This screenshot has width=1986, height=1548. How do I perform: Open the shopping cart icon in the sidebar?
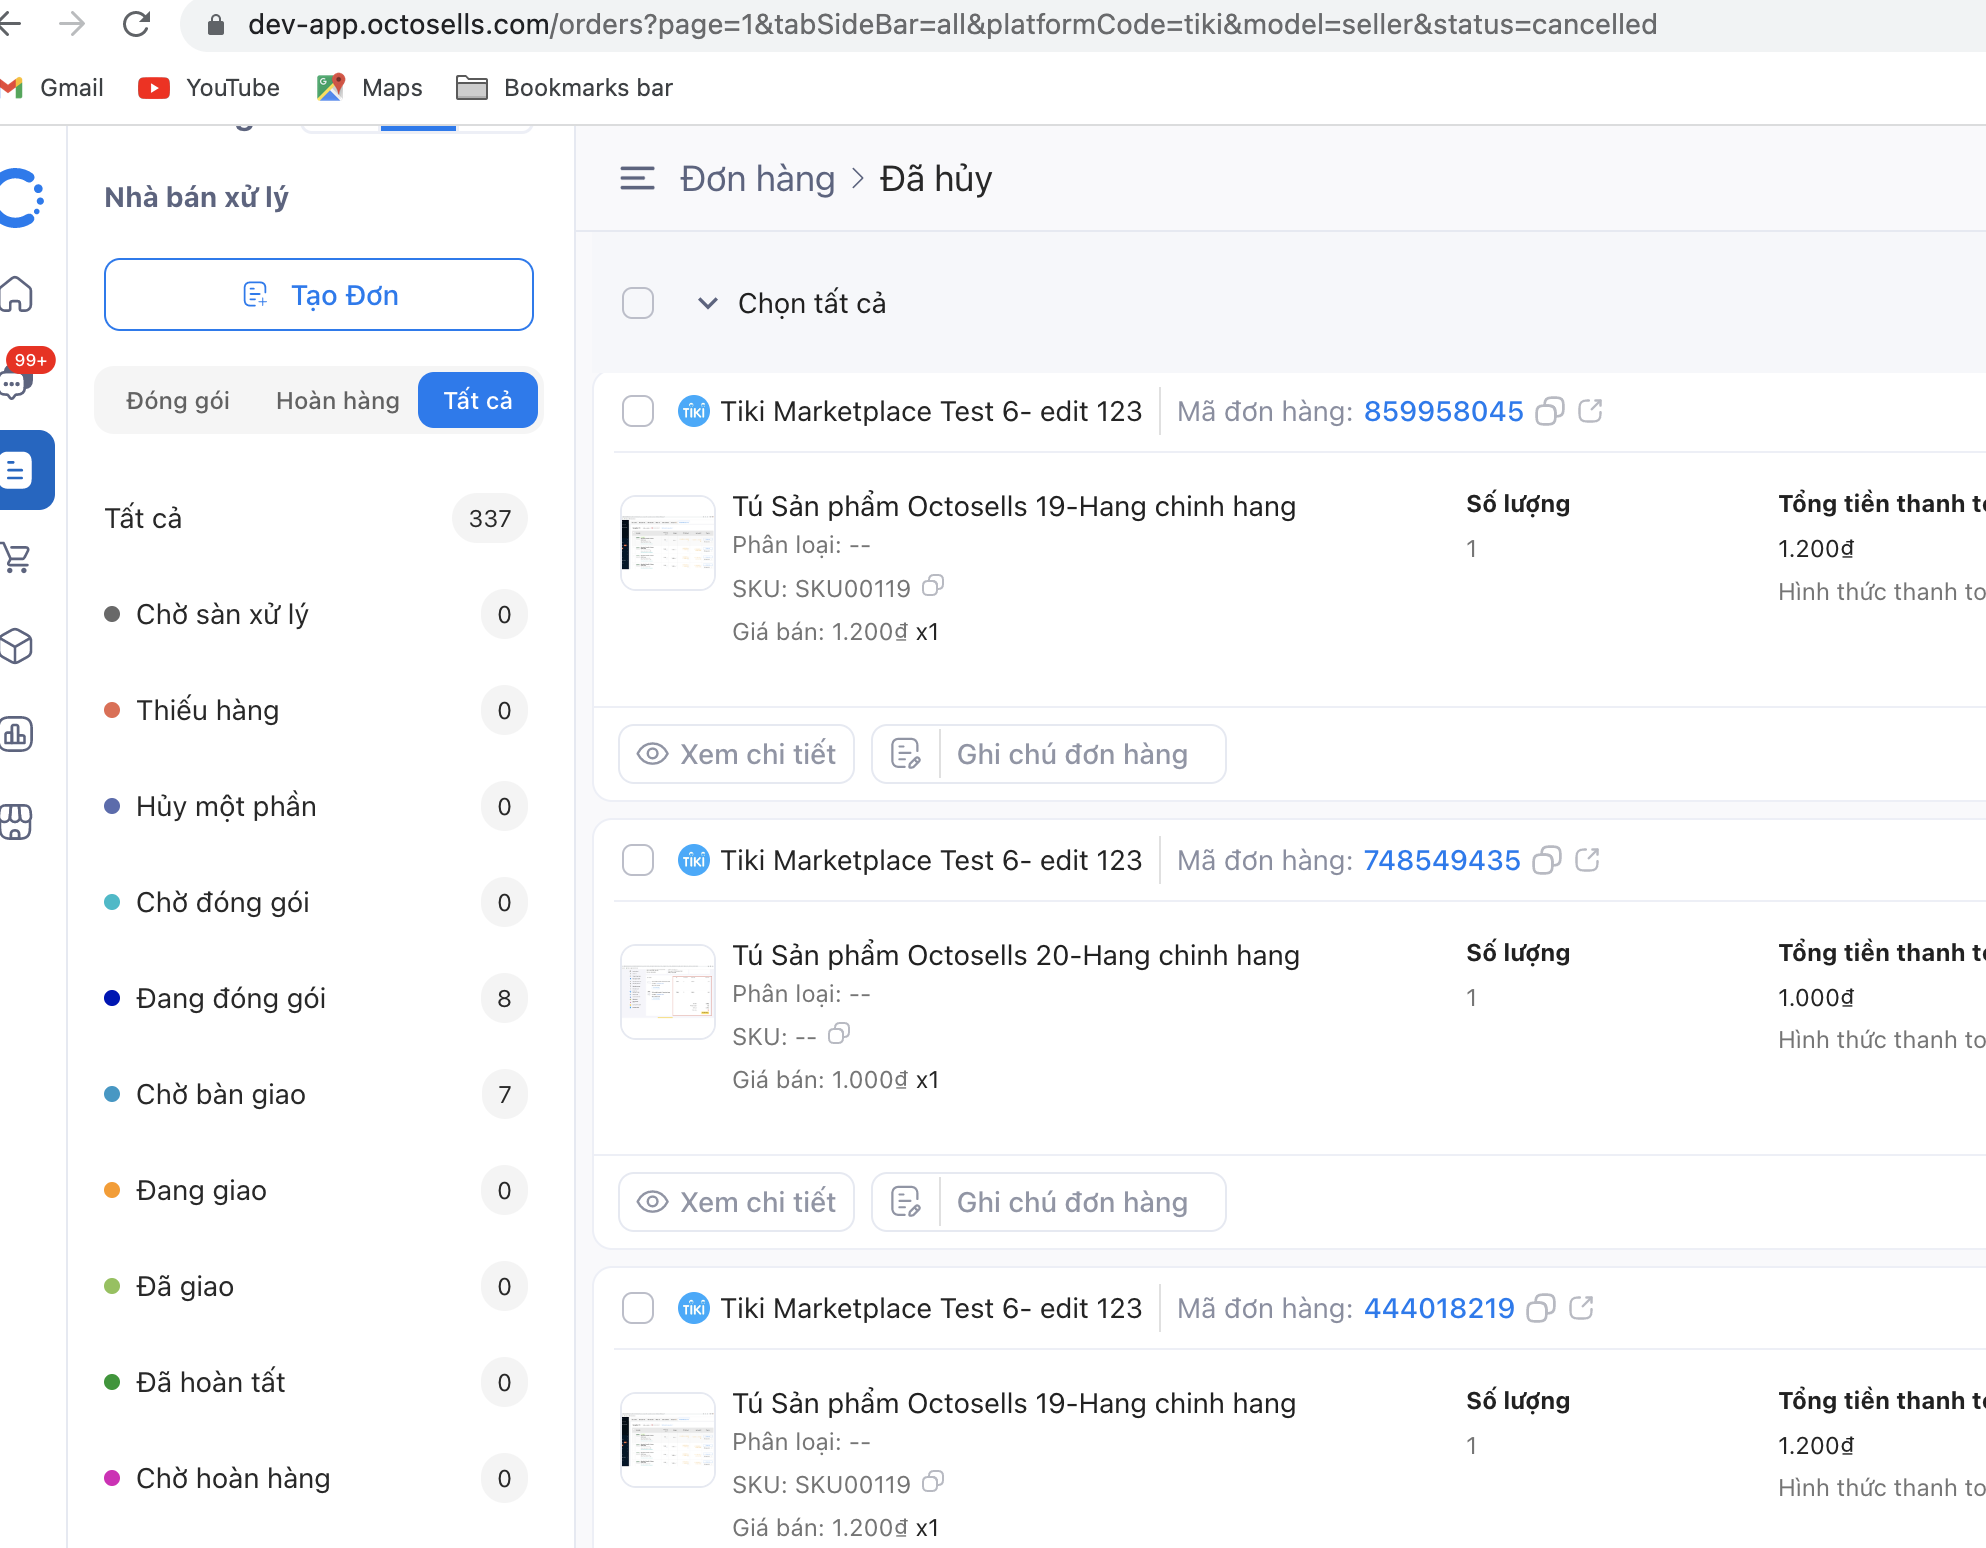tap(17, 557)
